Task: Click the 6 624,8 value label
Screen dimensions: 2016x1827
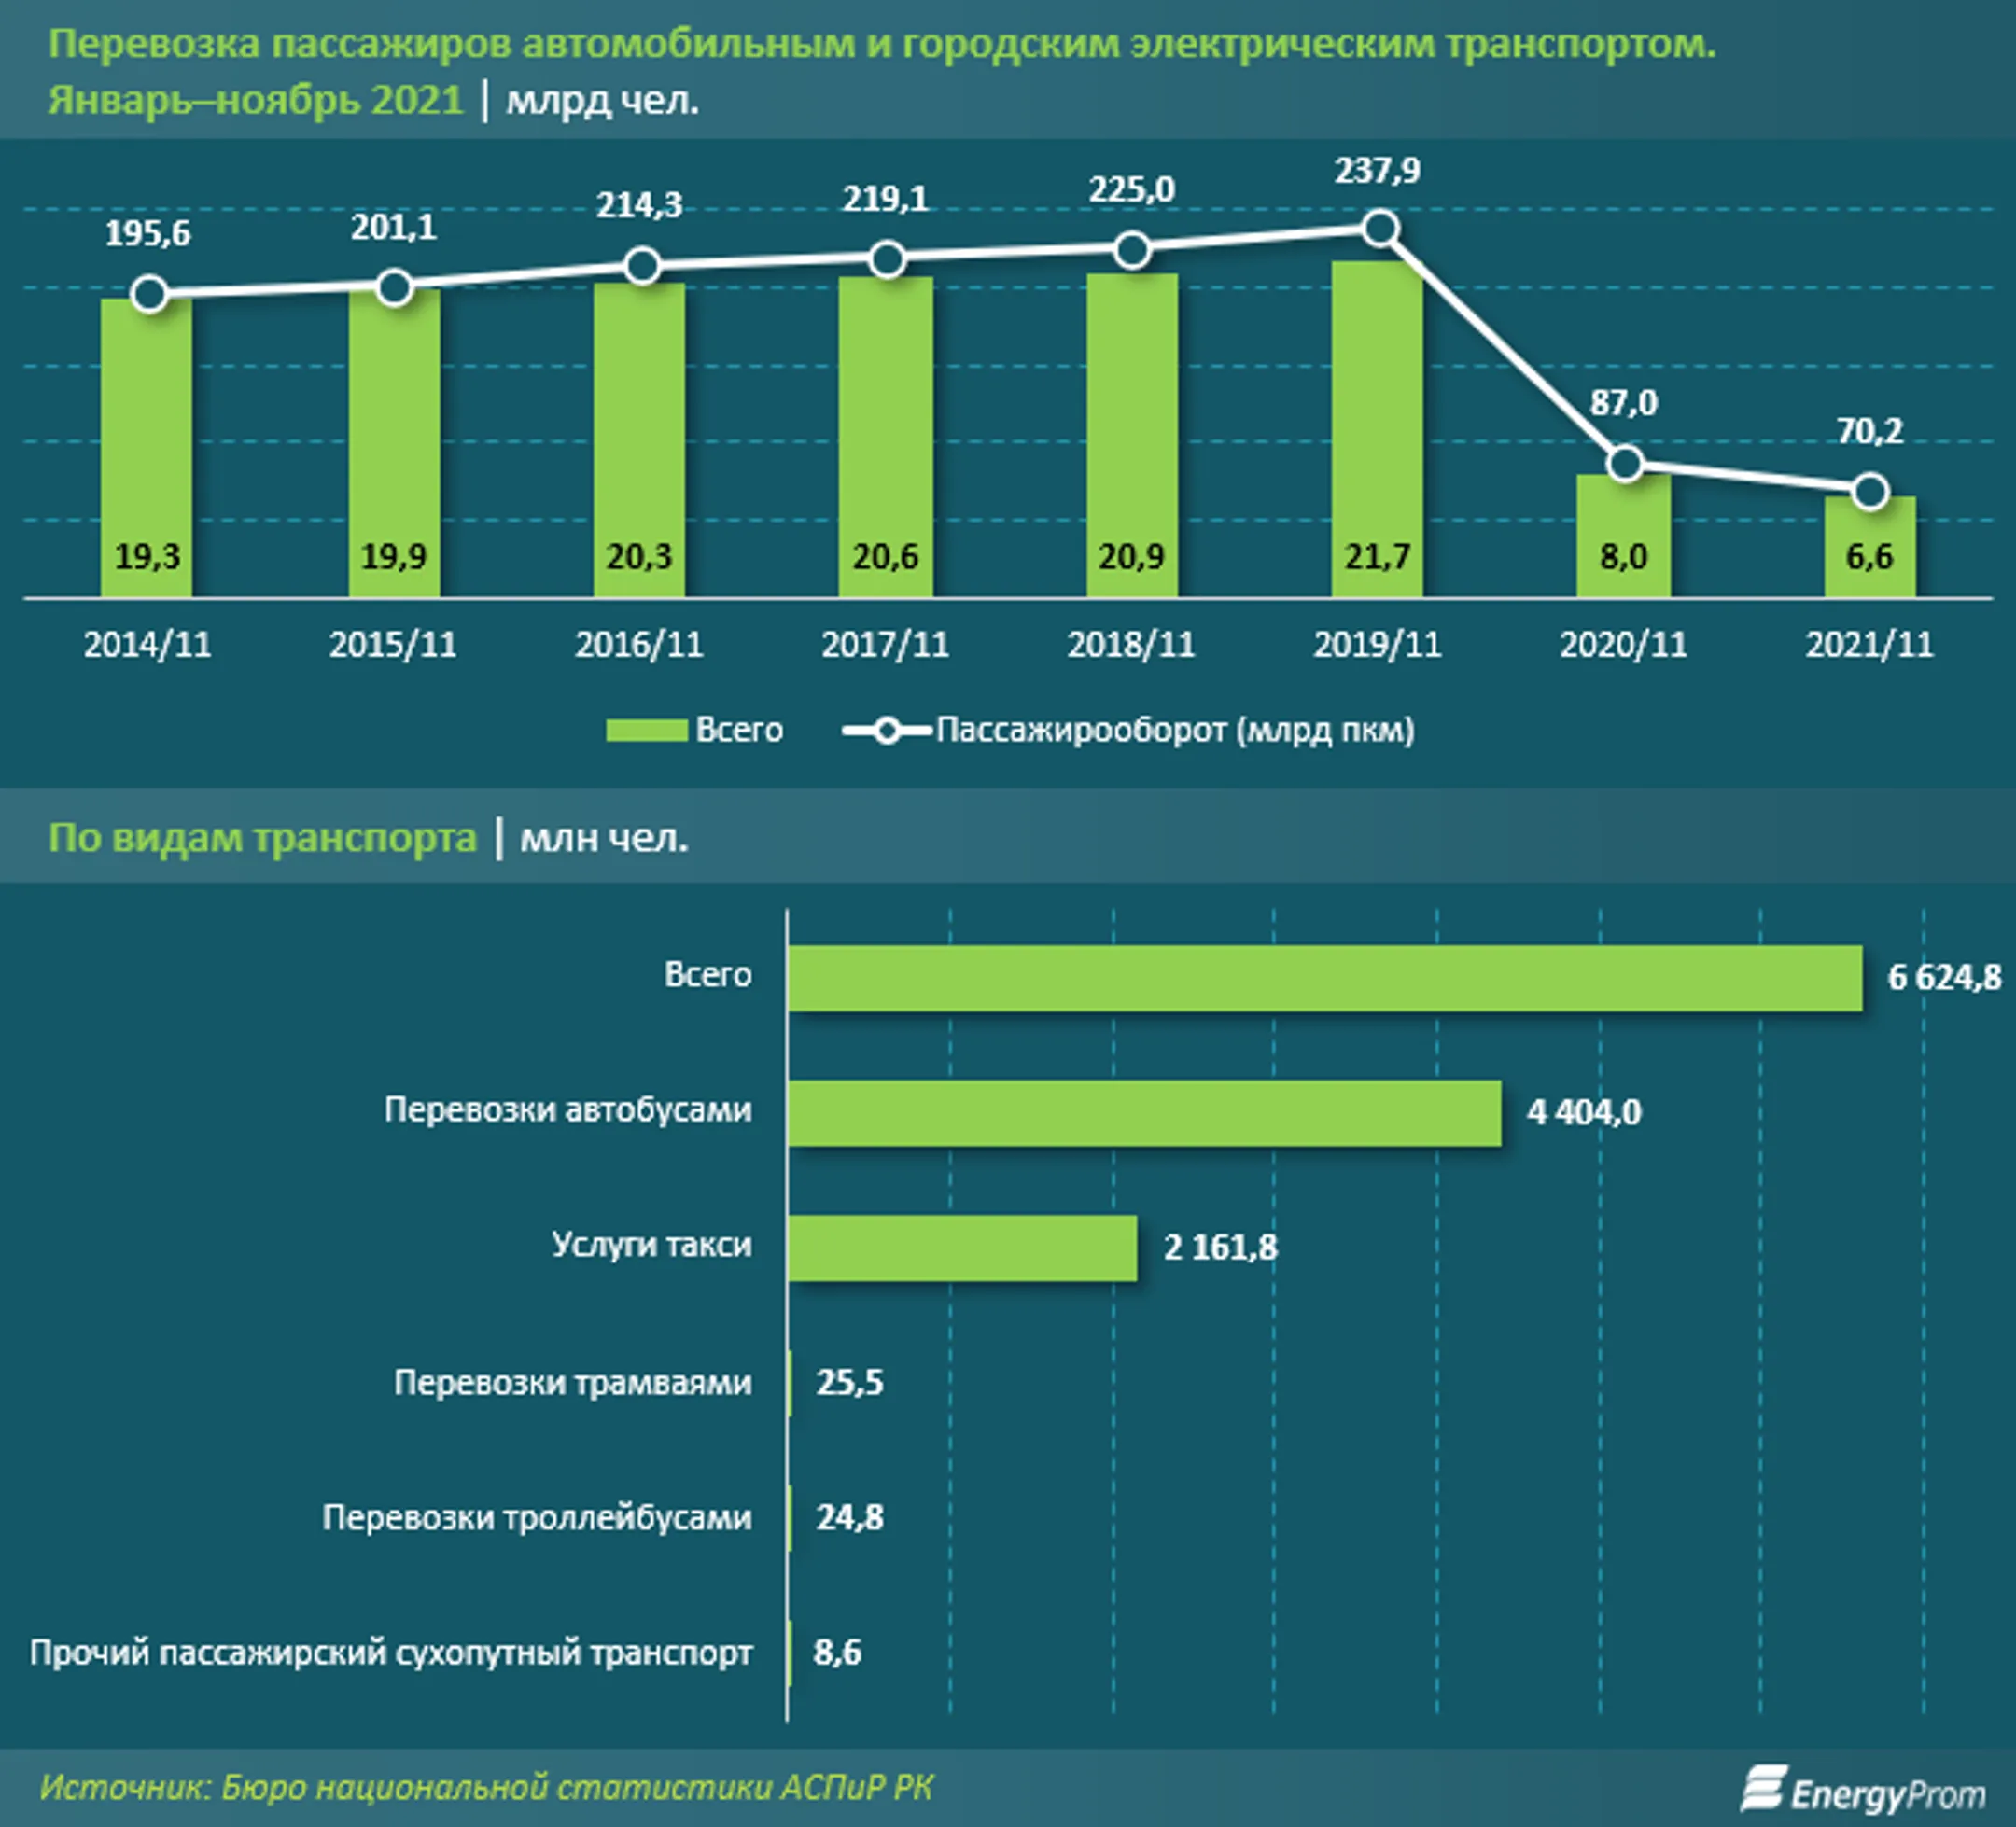Action: (x=1944, y=977)
